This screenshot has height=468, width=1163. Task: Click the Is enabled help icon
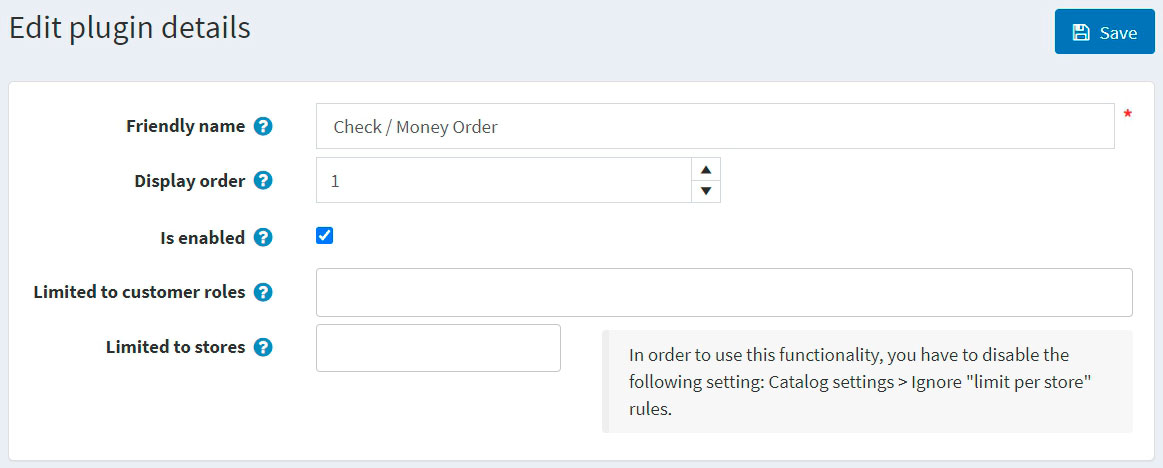[x=263, y=238]
